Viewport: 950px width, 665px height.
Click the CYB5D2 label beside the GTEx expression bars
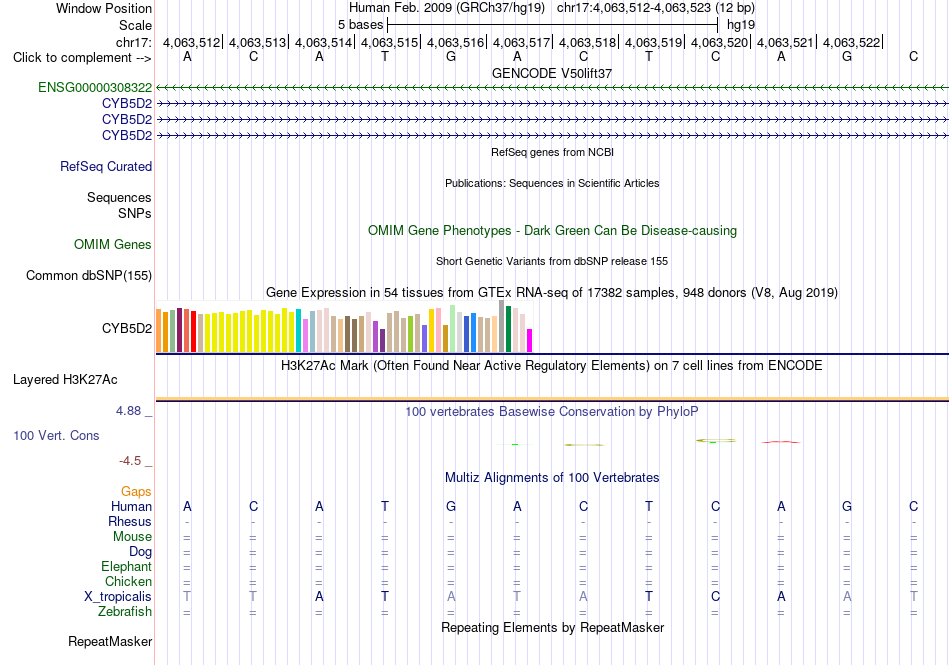pyautogui.click(x=127, y=328)
